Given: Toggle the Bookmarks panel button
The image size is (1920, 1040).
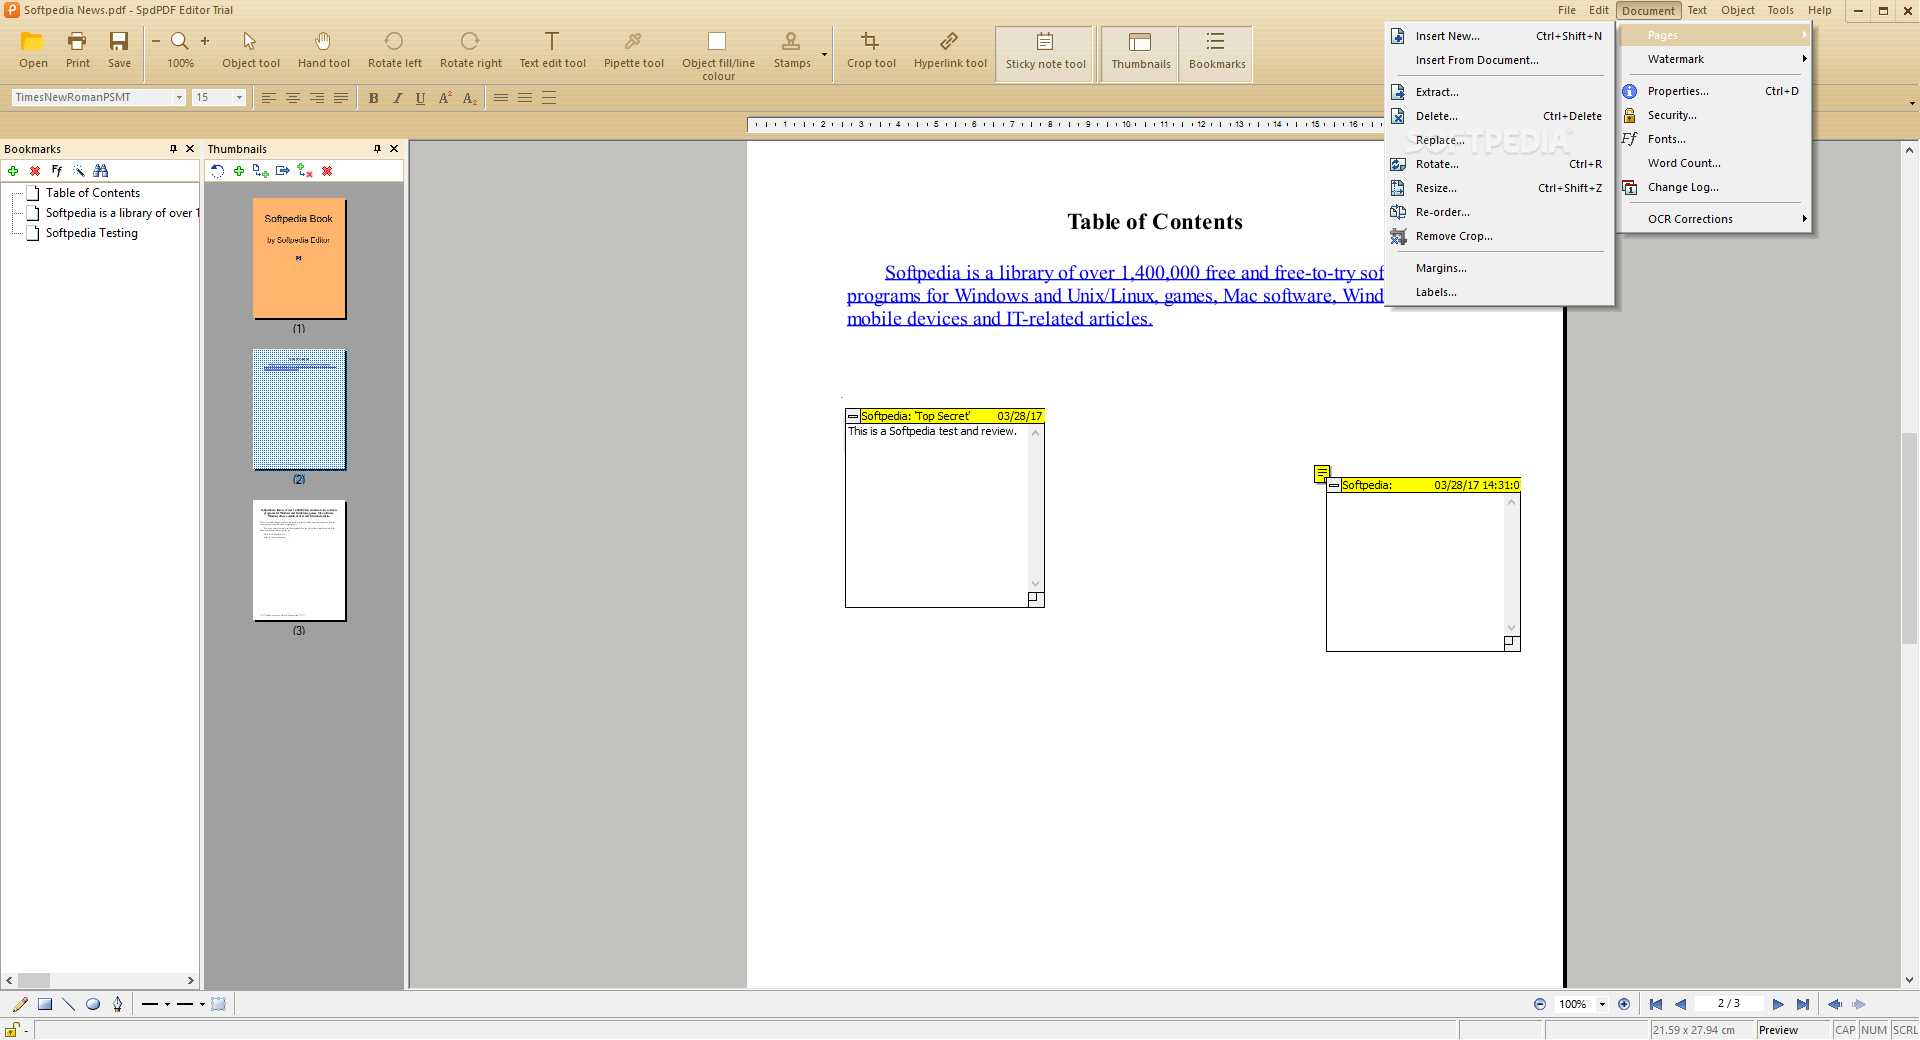Looking at the screenshot, I should (x=1216, y=52).
